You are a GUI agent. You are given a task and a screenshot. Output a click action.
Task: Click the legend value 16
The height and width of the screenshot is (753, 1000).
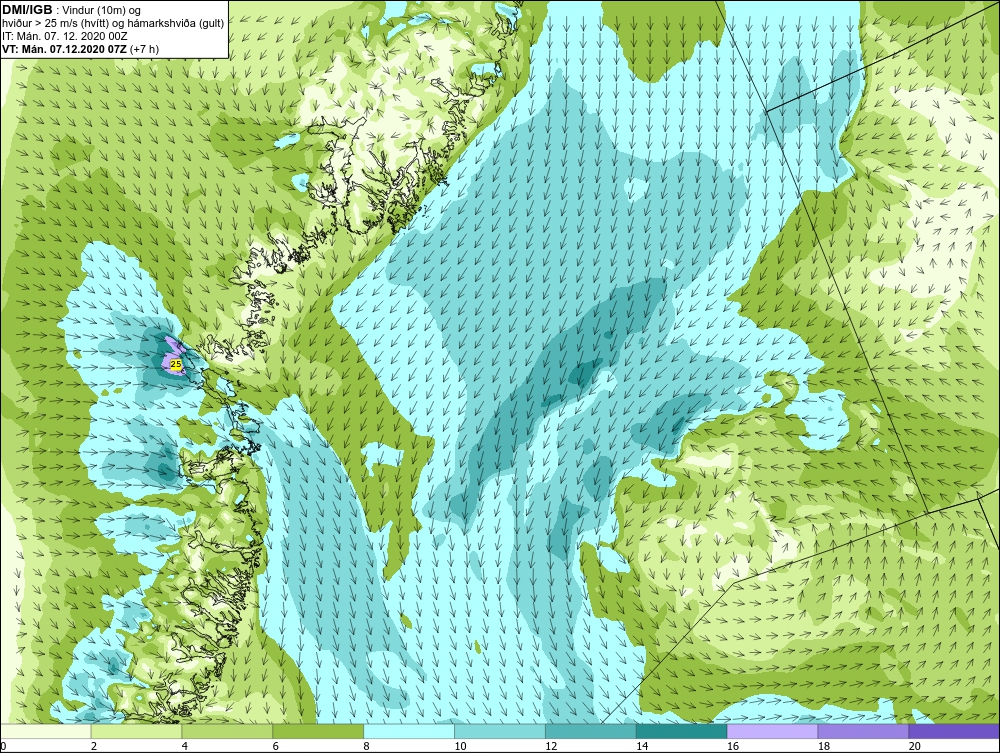732,746
